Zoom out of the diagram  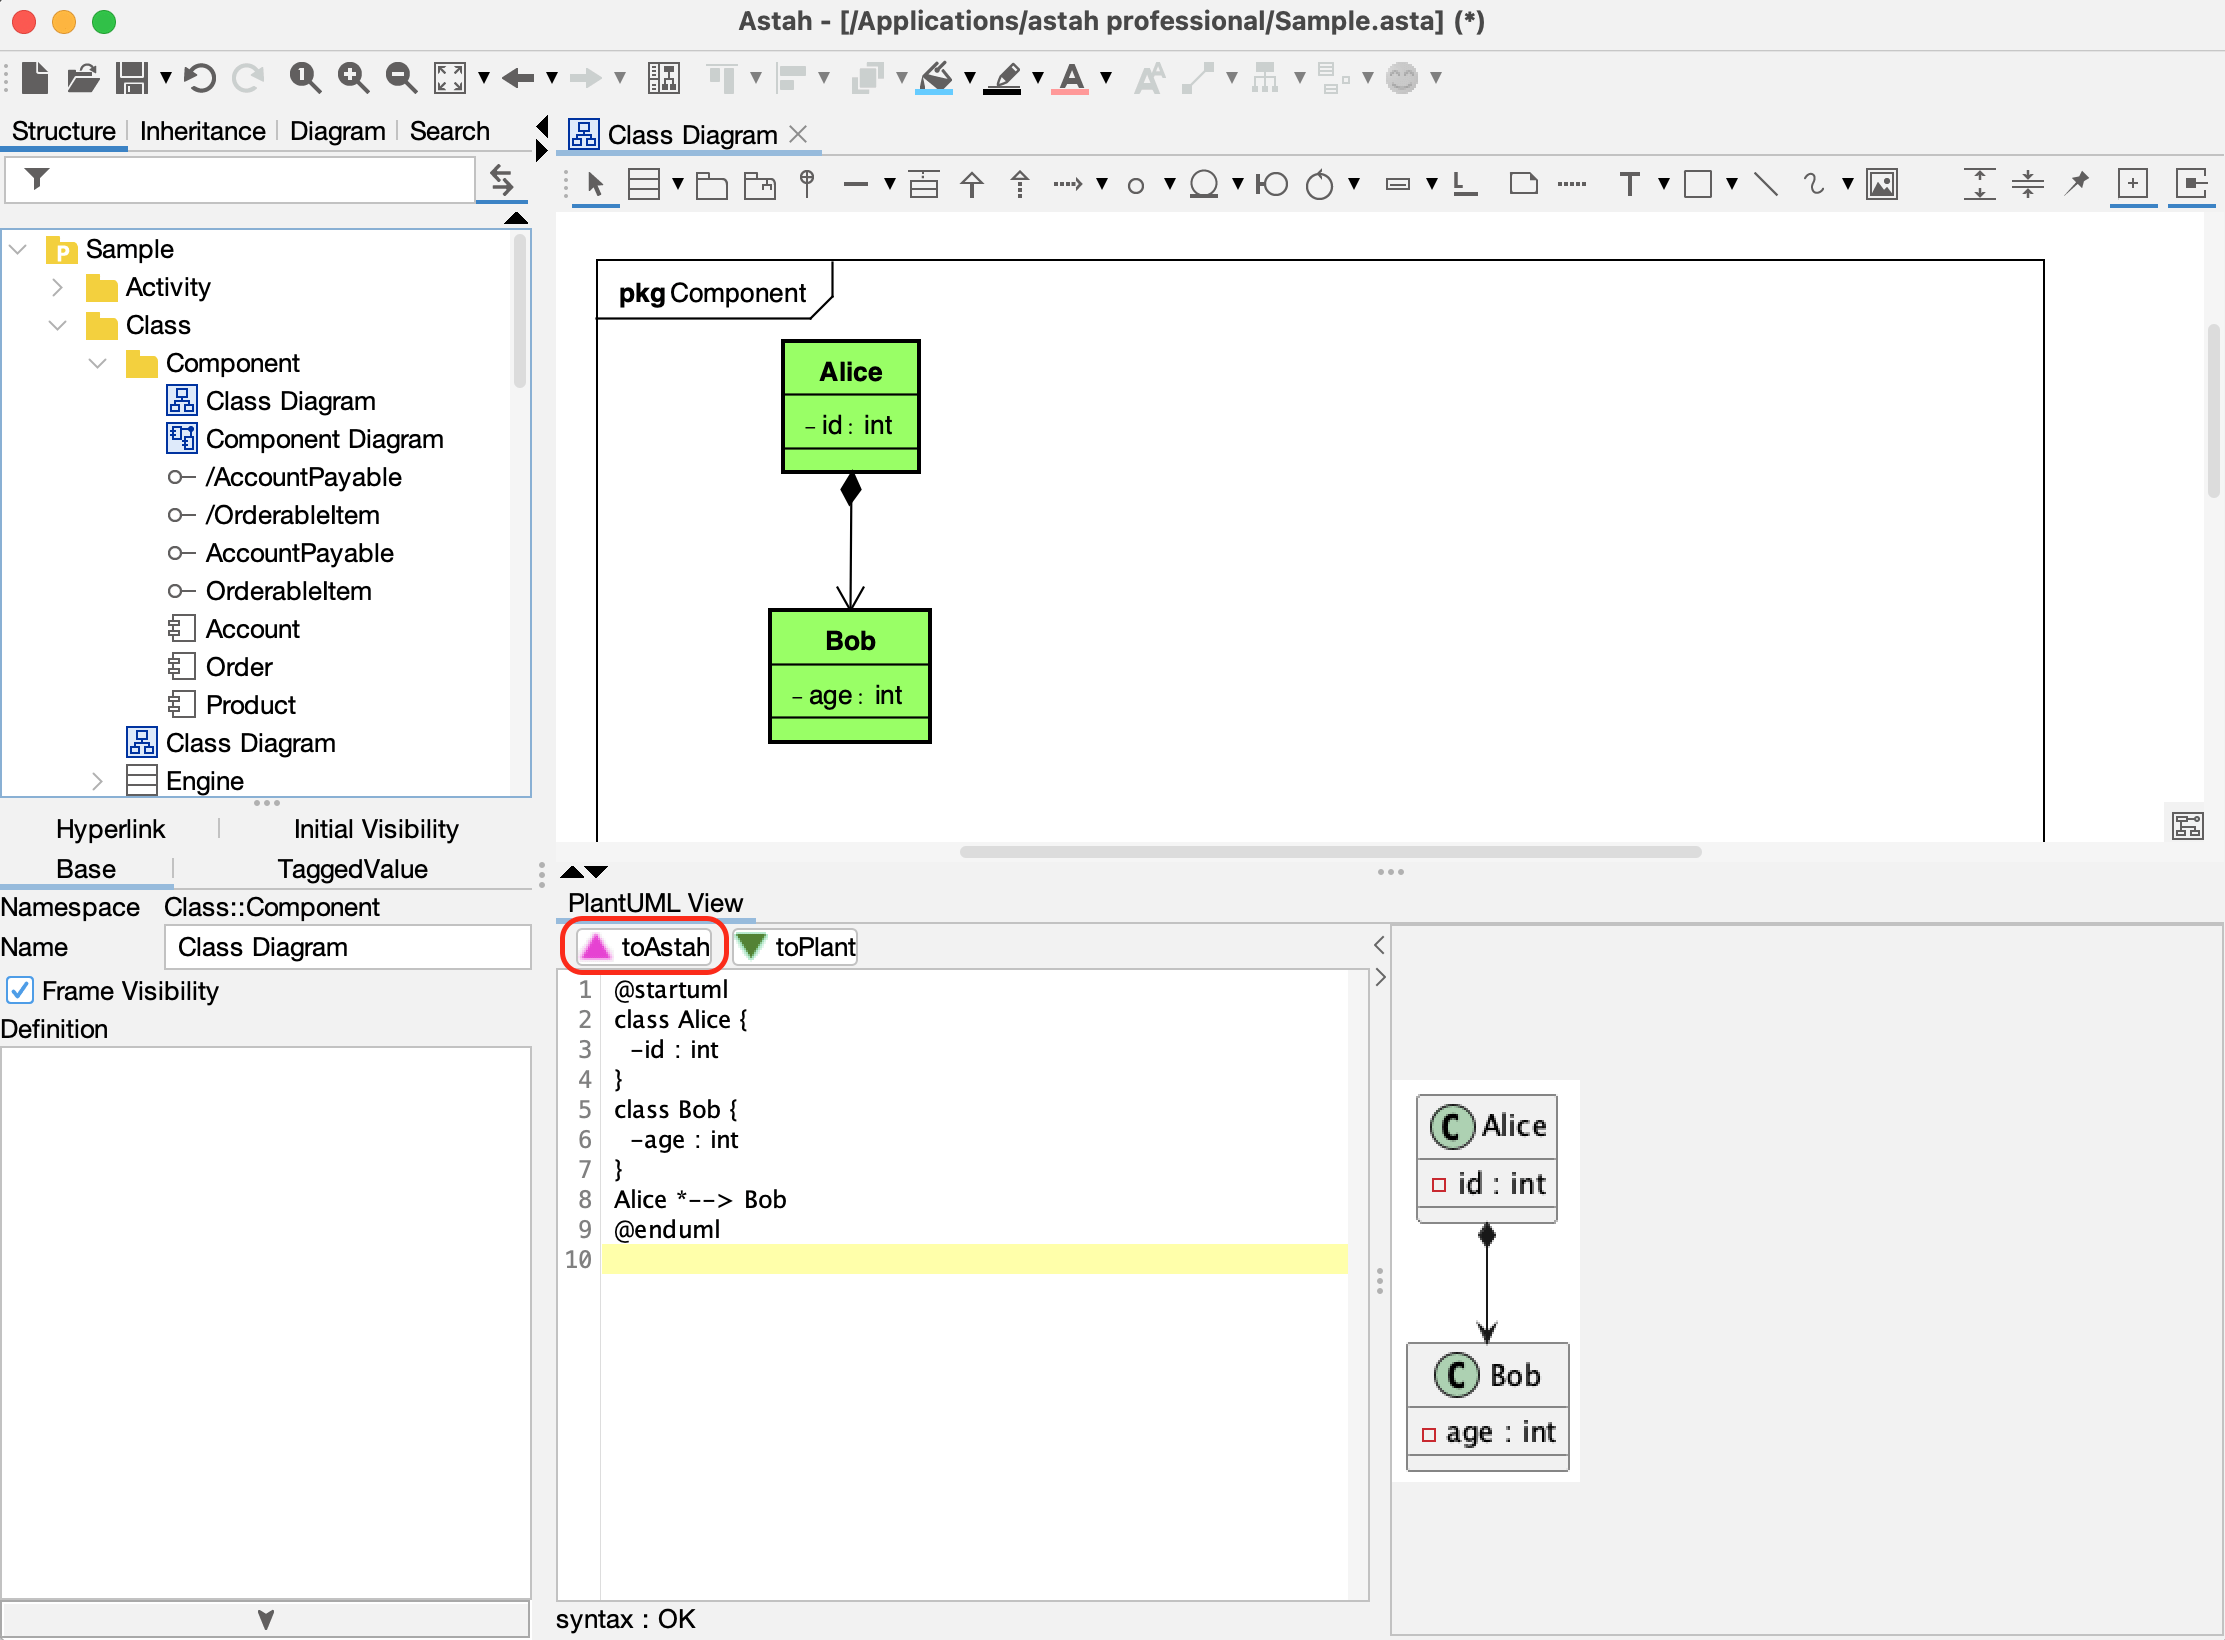click(x=401, y=77)
